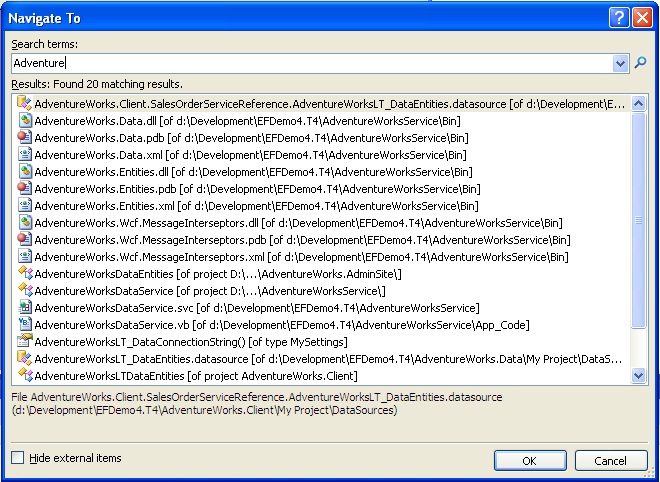Viewport: 660px width, 482px height.
Task: Click the AdventureWorks.Data.dll file icon
Action: [25, 121]
